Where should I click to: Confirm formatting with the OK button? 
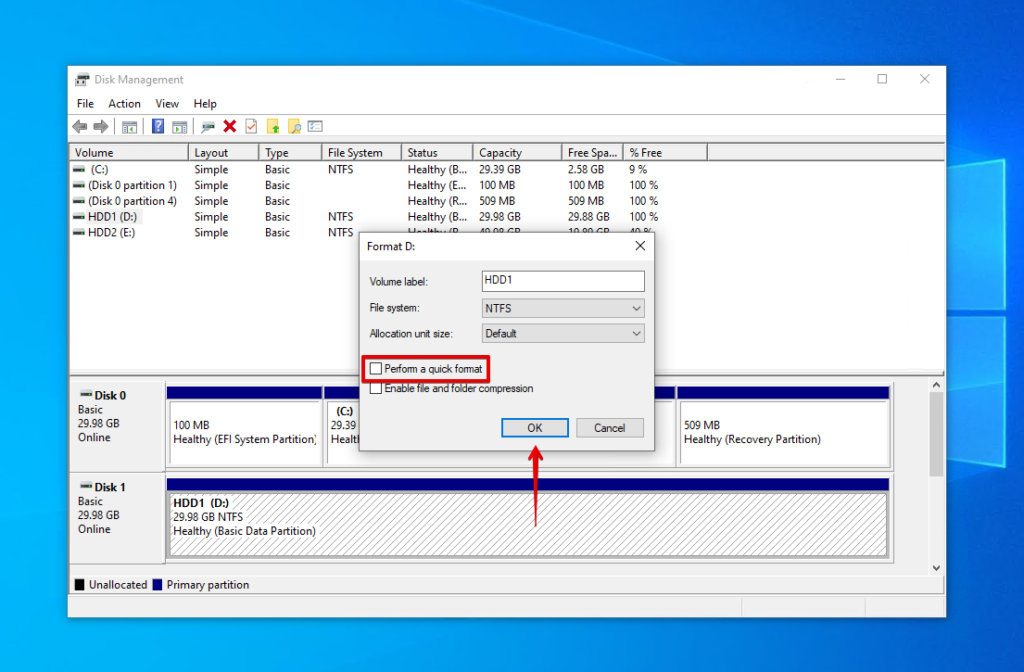pyautogui.click(x=534, y=427)
